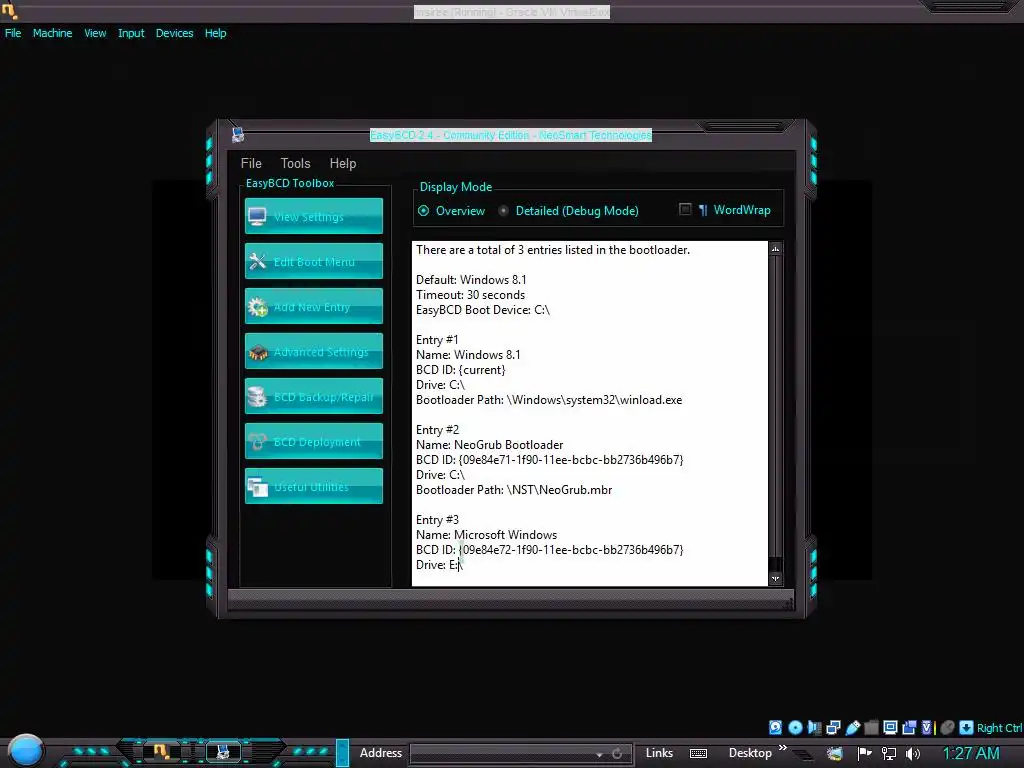
Task: Open VirtualBox Devices menu
Action: 174,33
